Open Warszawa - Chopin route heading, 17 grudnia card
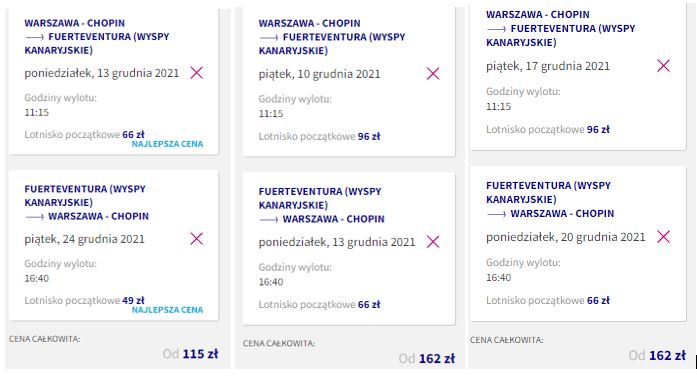Image resolution: width=697 pixels, height=381 pixels. [561, 28]
